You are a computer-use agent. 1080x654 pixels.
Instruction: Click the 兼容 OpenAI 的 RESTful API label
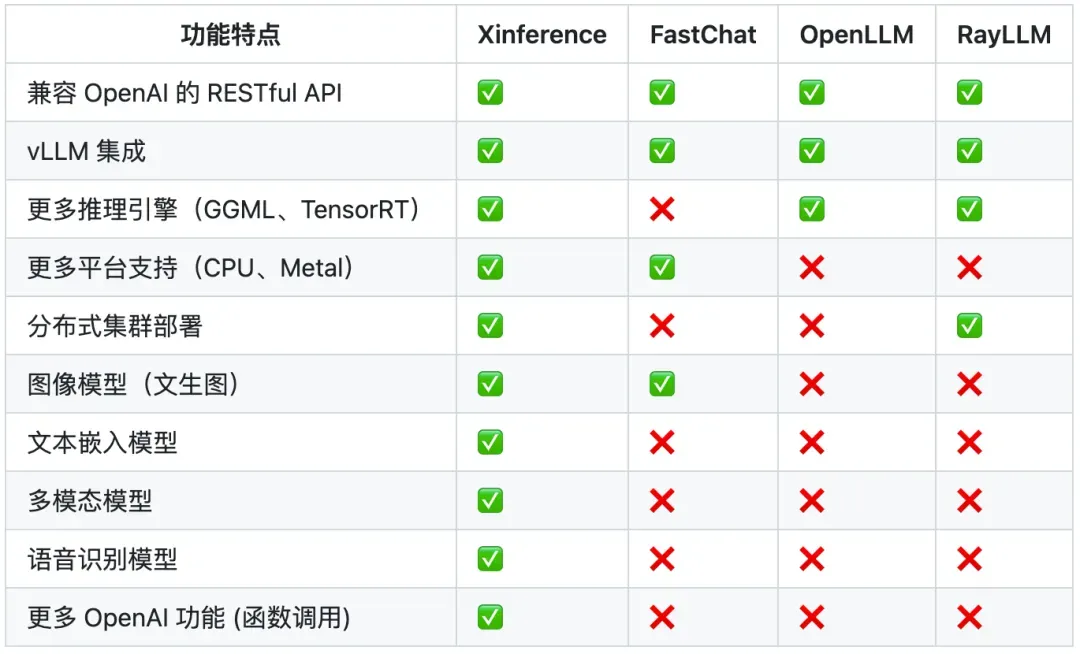(185, 93)
